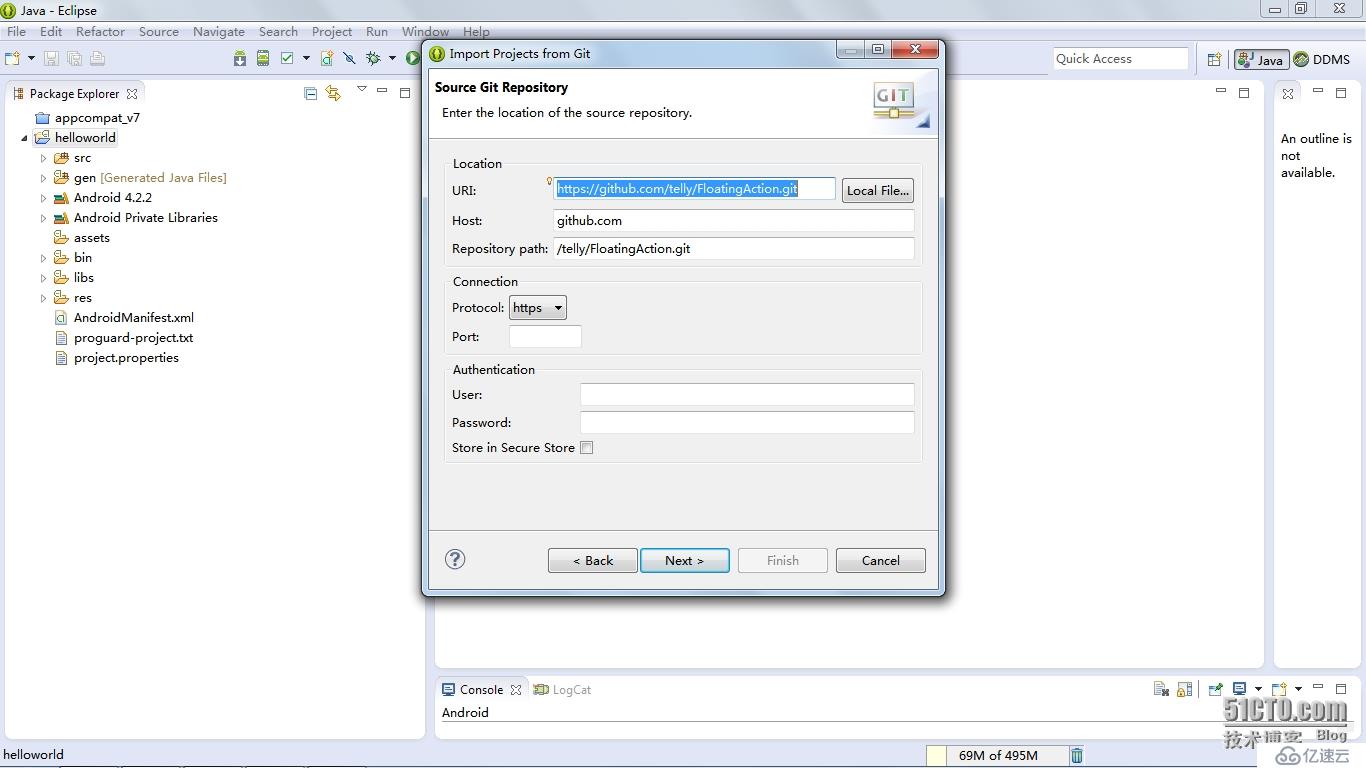Open the File menu
The width and height of the screenshot is (1366, 768).
(17, 31)
